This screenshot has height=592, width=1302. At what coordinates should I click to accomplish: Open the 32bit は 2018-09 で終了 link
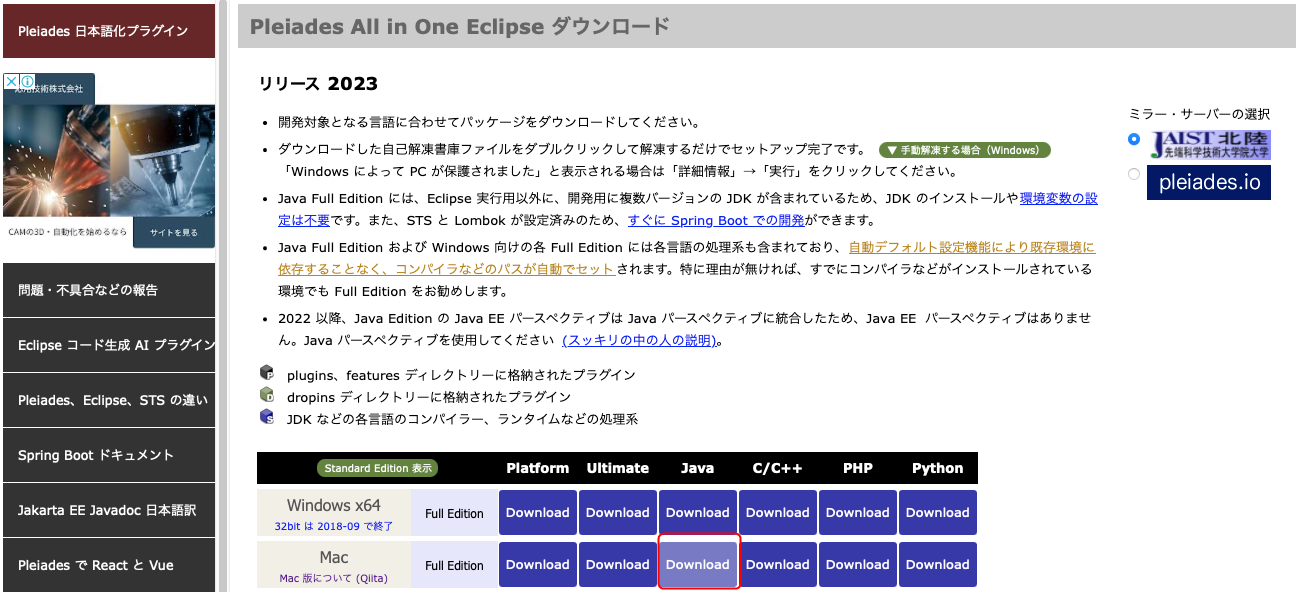pyautogui.click(x=334, y=526)
